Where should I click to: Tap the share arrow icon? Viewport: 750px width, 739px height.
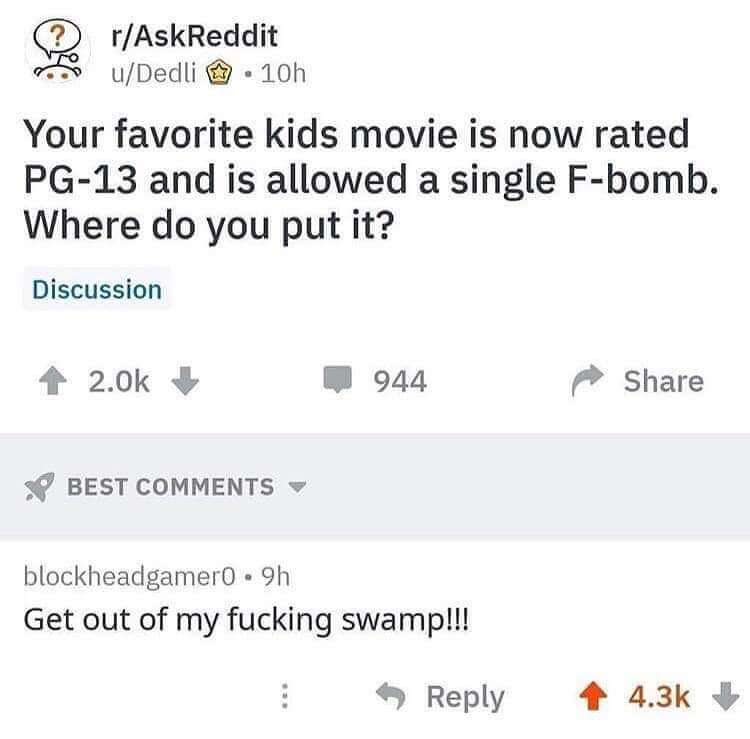coord(587,380)
